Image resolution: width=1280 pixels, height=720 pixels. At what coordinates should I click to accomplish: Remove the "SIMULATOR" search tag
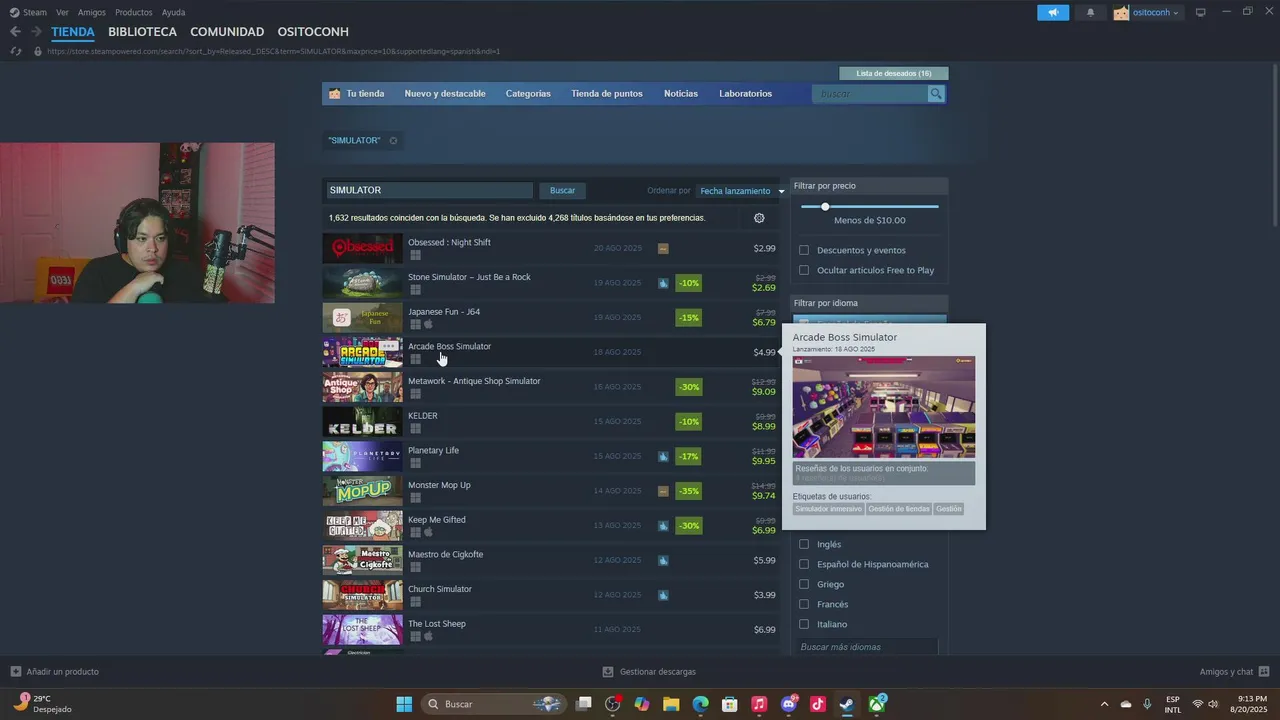(x=393, y=141)
